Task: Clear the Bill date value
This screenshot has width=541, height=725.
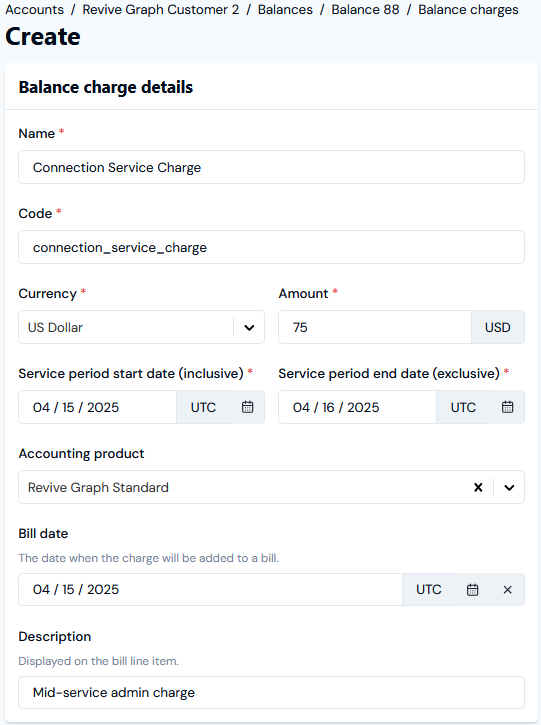Action: [507, 590]
